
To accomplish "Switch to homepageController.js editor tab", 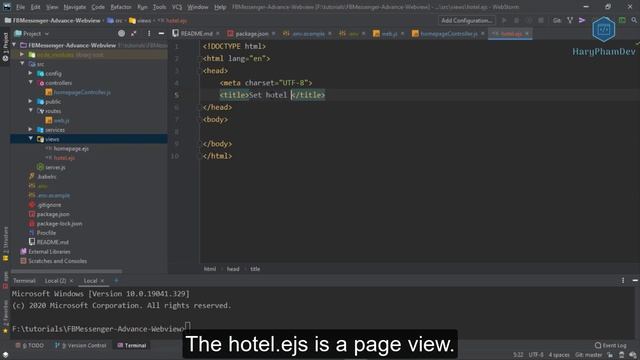I will tap(448, 33).
